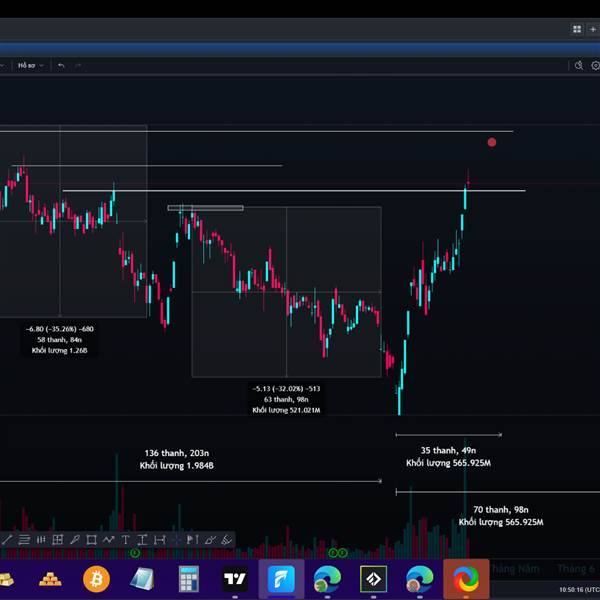Select the horizontal lines tool in favorites bar
The height and width of the screenshot is (600, 600).
pyautogui.click(x=24, y=540)
